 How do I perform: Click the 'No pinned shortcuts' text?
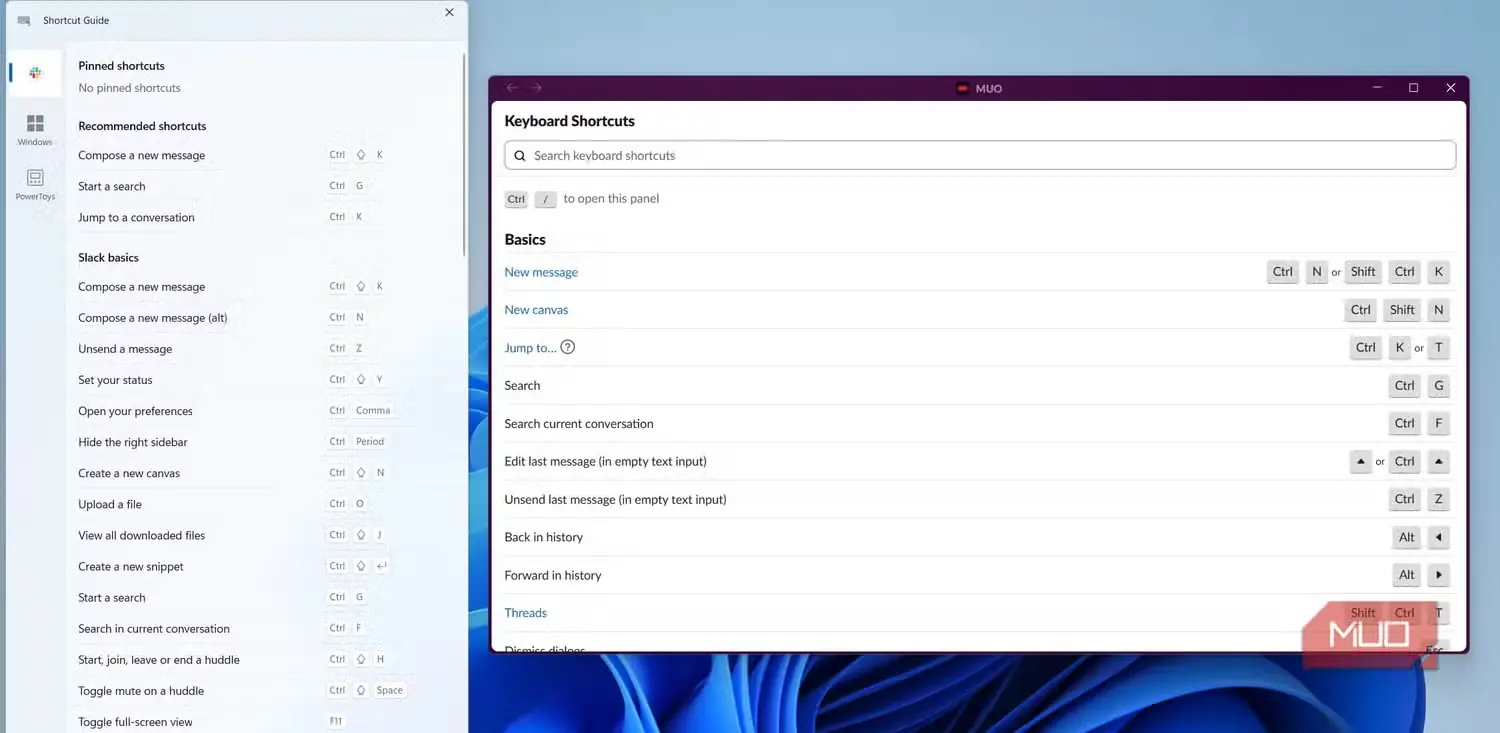click(129, 88)
